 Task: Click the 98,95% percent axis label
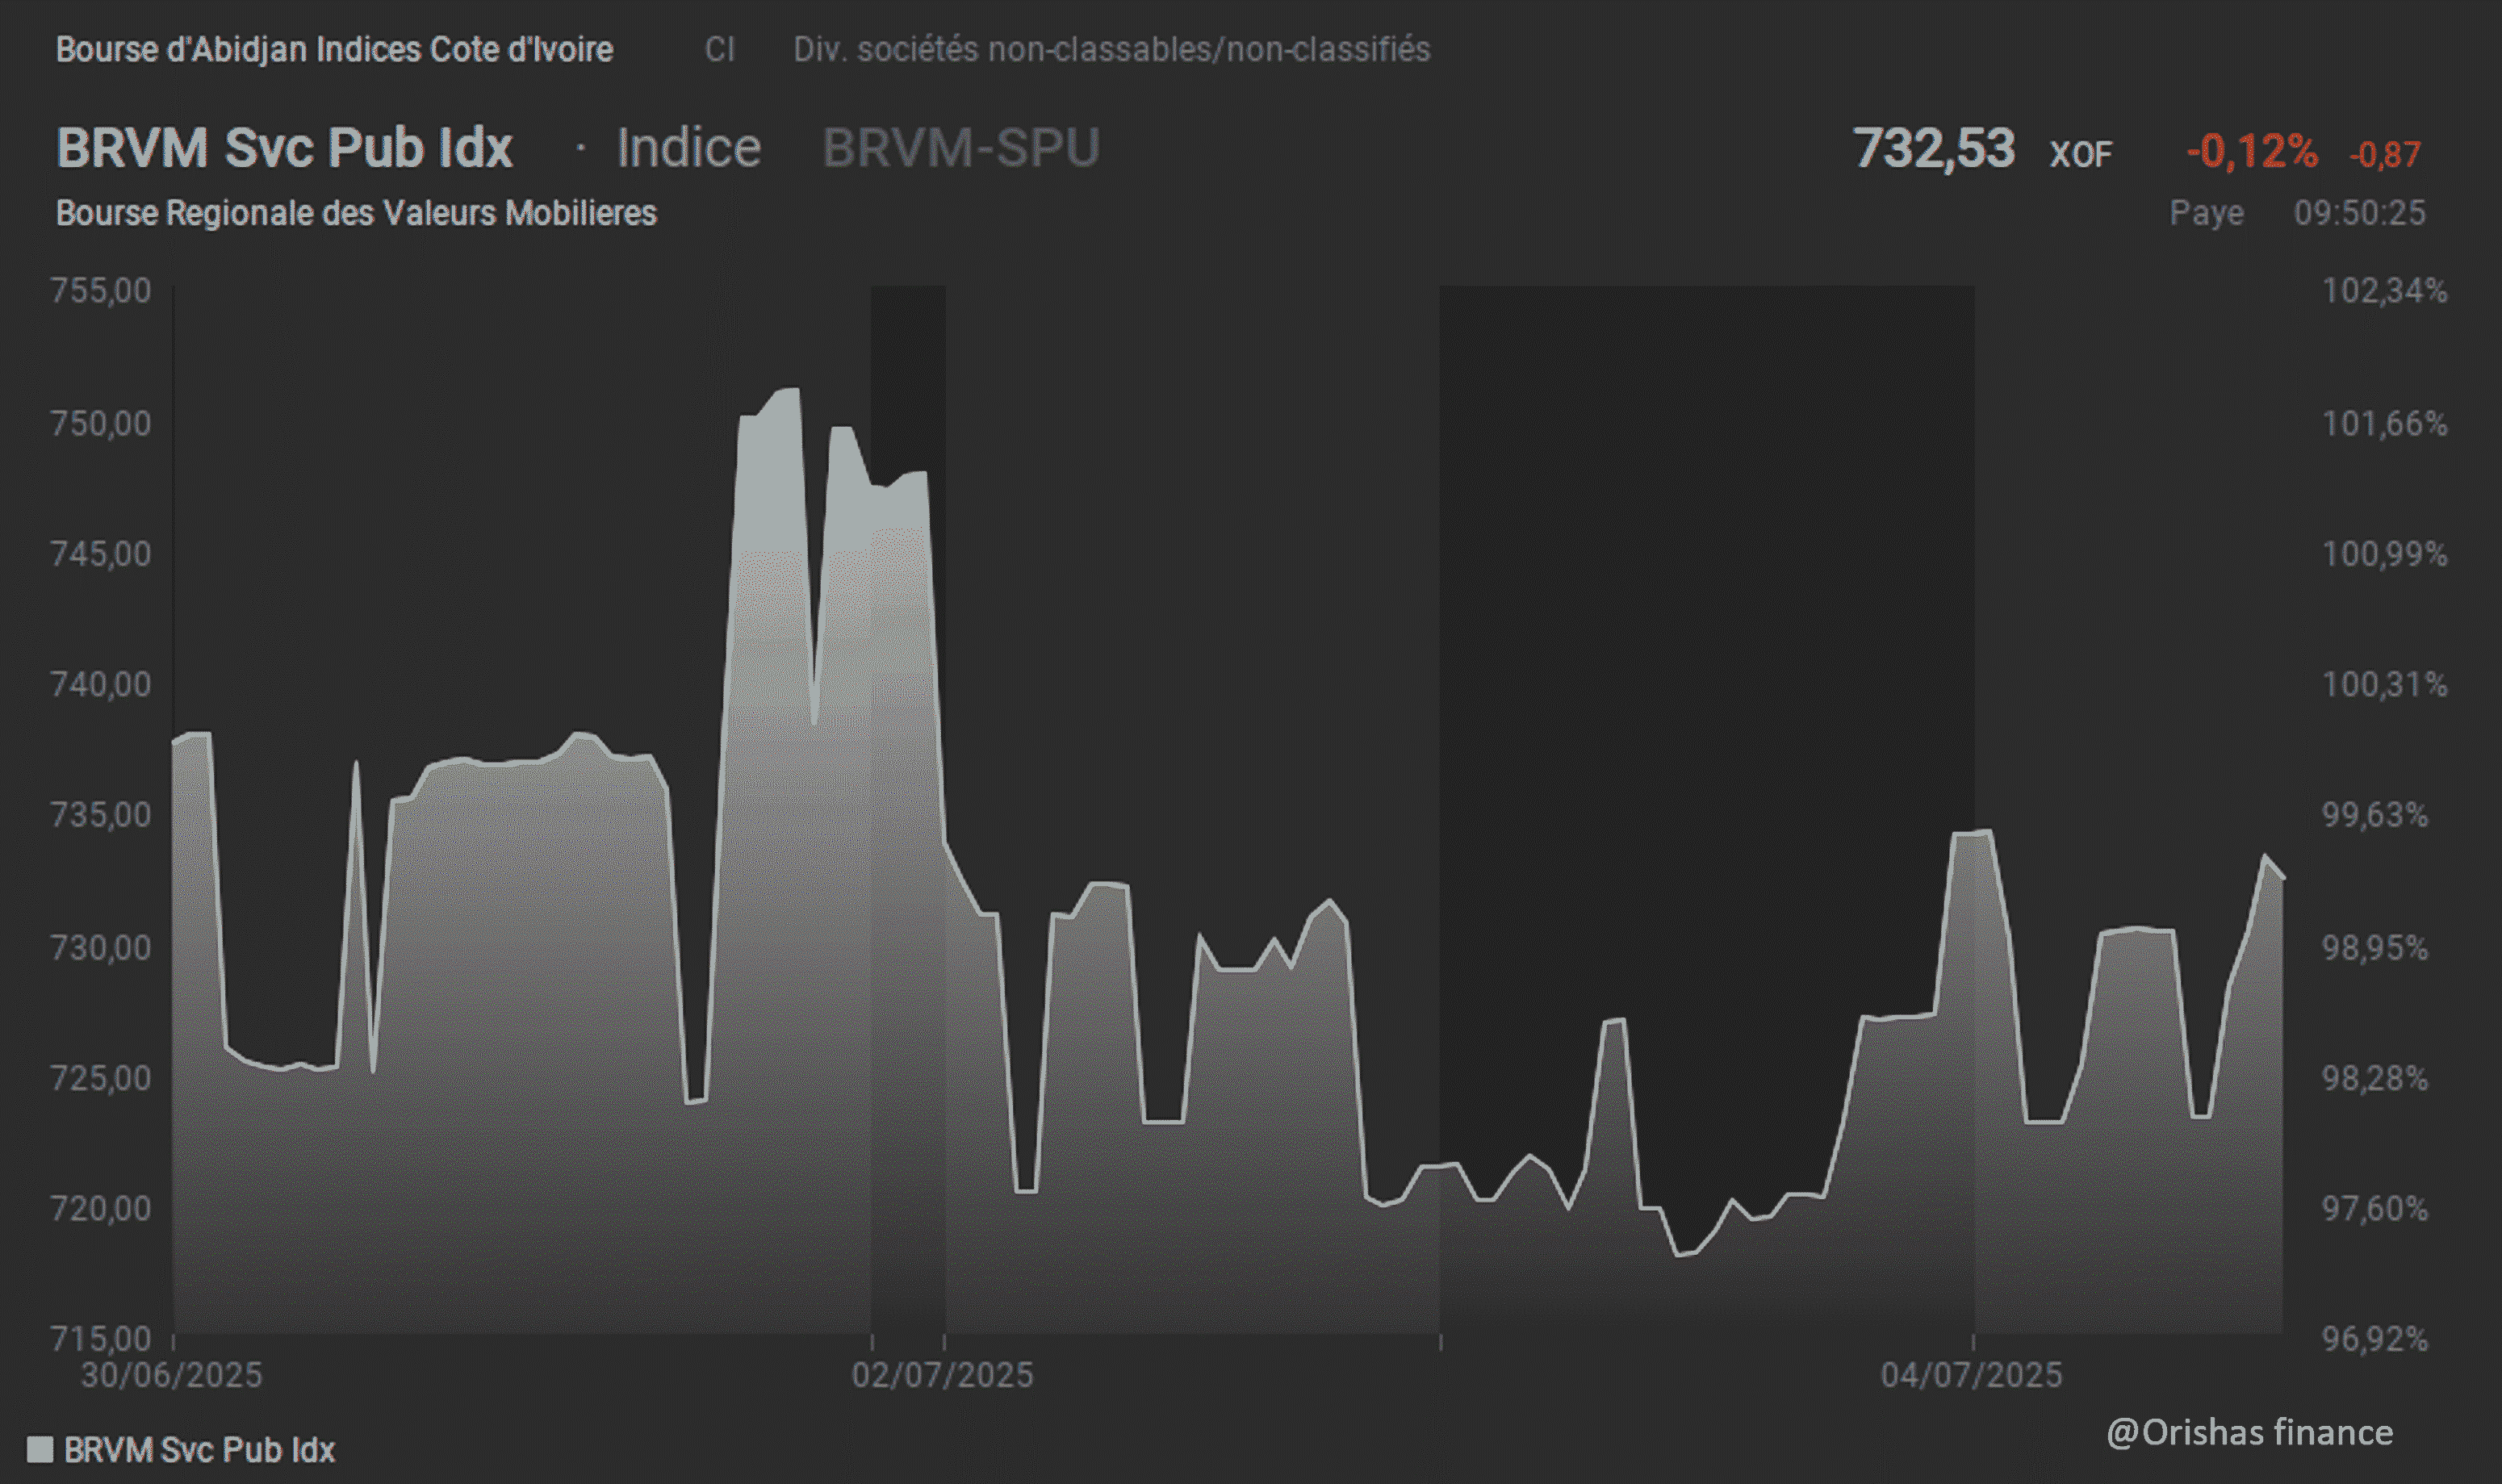coord(2375,947)
